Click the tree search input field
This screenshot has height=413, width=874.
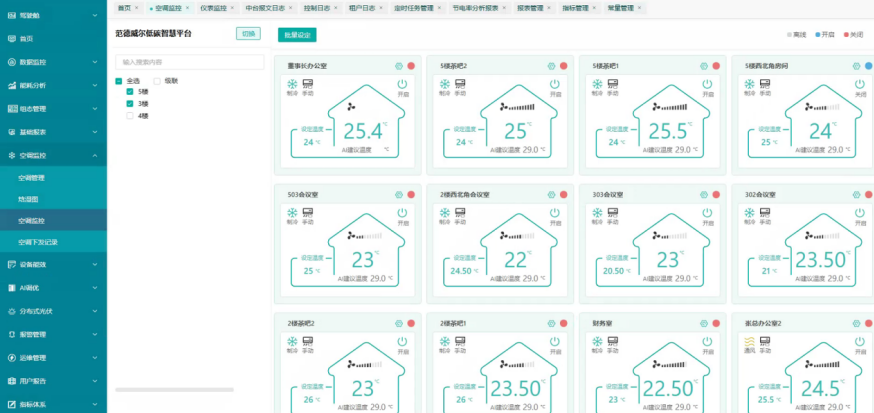[190, 62]
